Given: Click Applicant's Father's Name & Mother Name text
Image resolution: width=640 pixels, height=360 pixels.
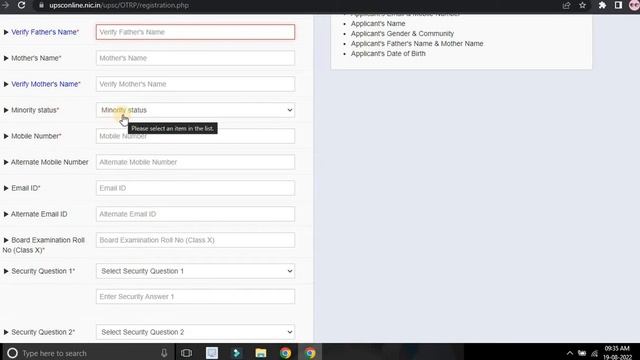Looking at the screenshot, I should tap(417, 44).
